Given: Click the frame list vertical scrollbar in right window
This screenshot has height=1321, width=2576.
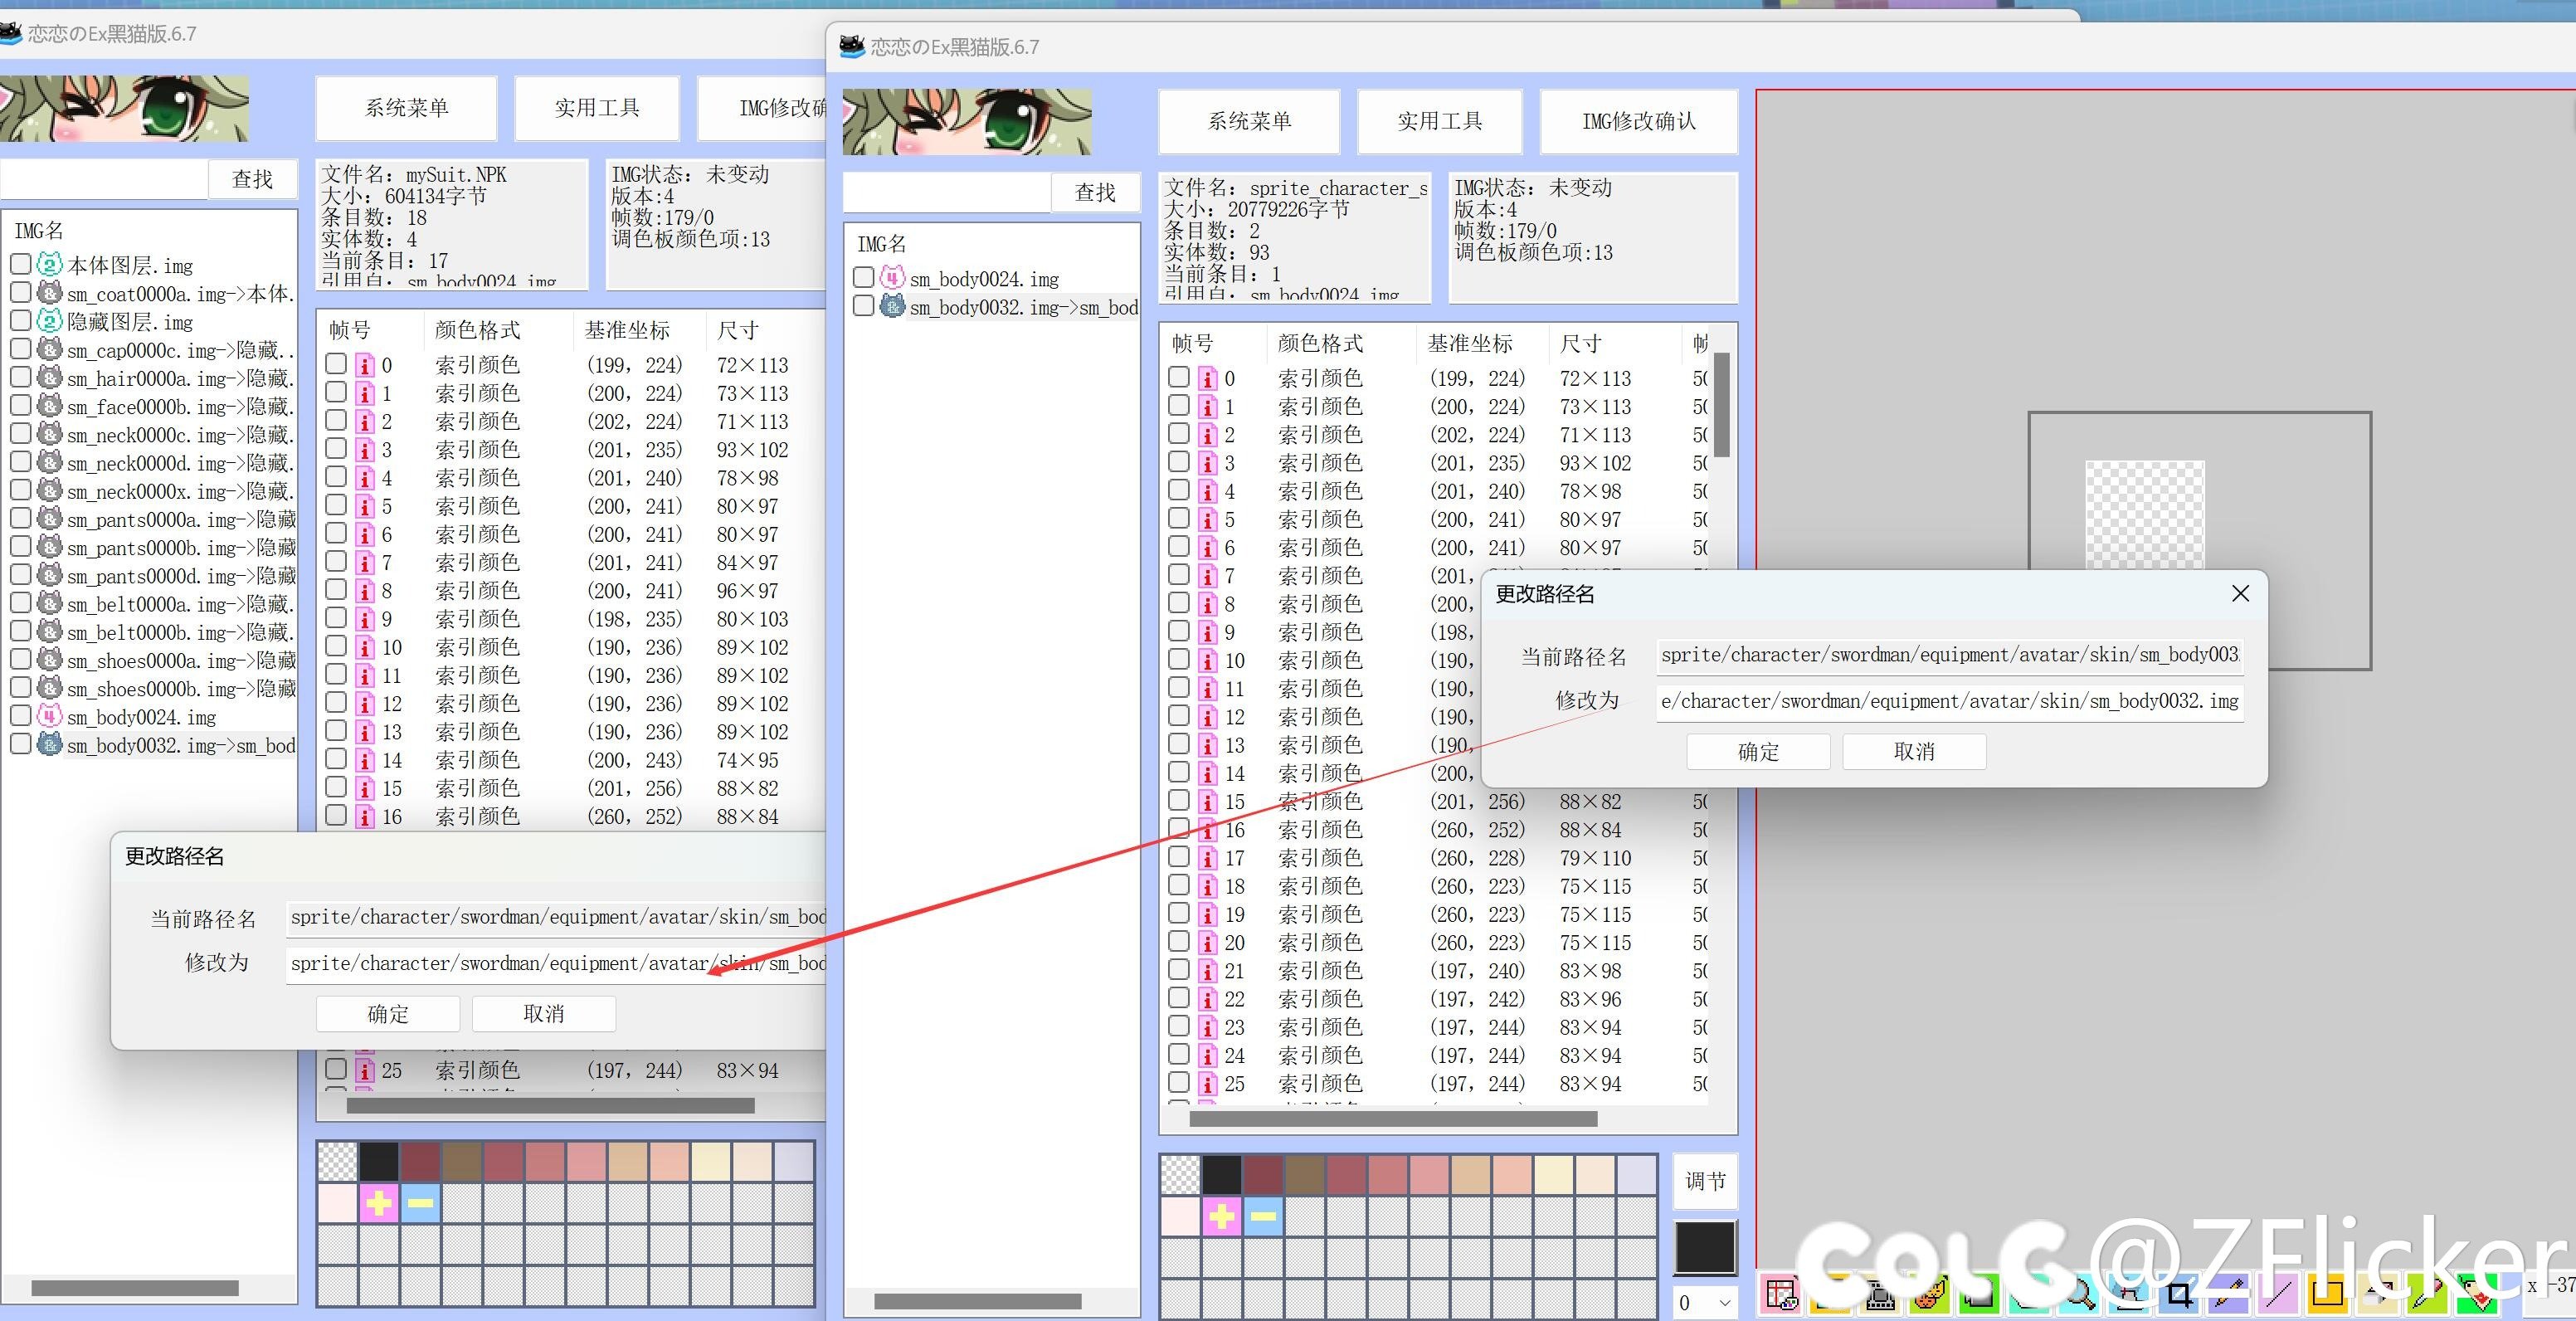Looking at the screenshot, I should [1721, 404].
